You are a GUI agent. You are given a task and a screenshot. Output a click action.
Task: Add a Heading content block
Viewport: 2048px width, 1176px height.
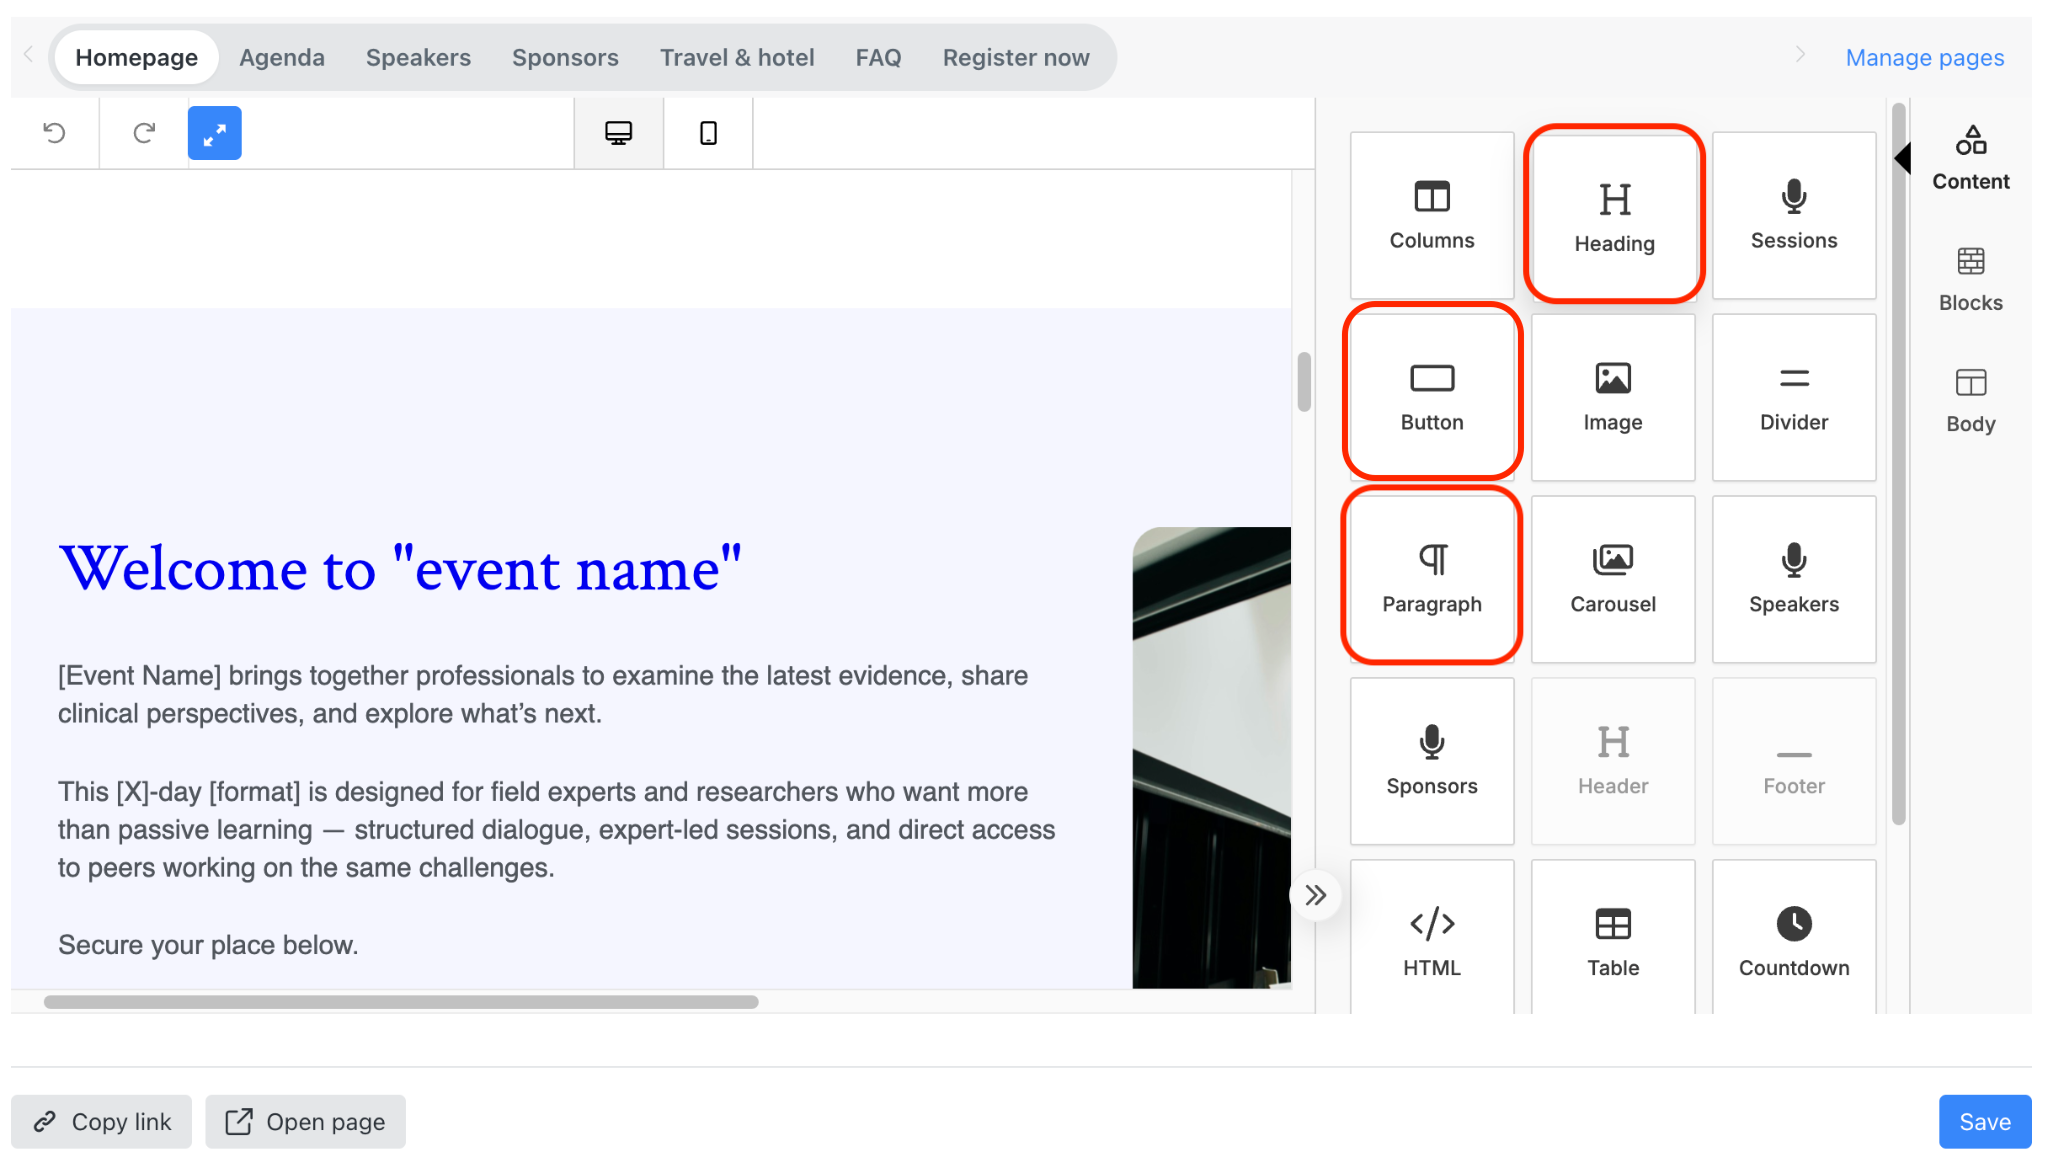click(1614, 215)
